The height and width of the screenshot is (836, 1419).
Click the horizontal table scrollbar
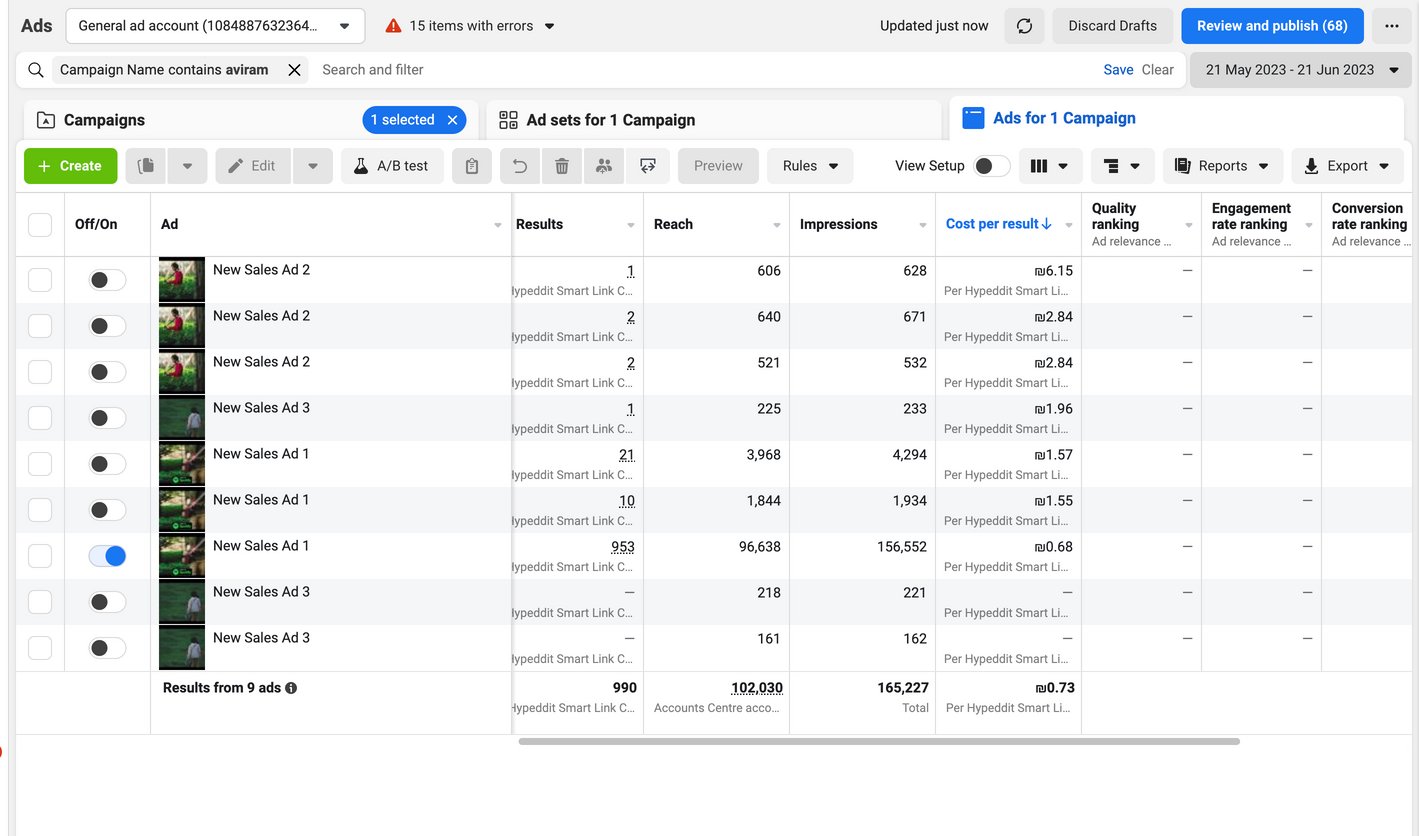coord(879,742)
